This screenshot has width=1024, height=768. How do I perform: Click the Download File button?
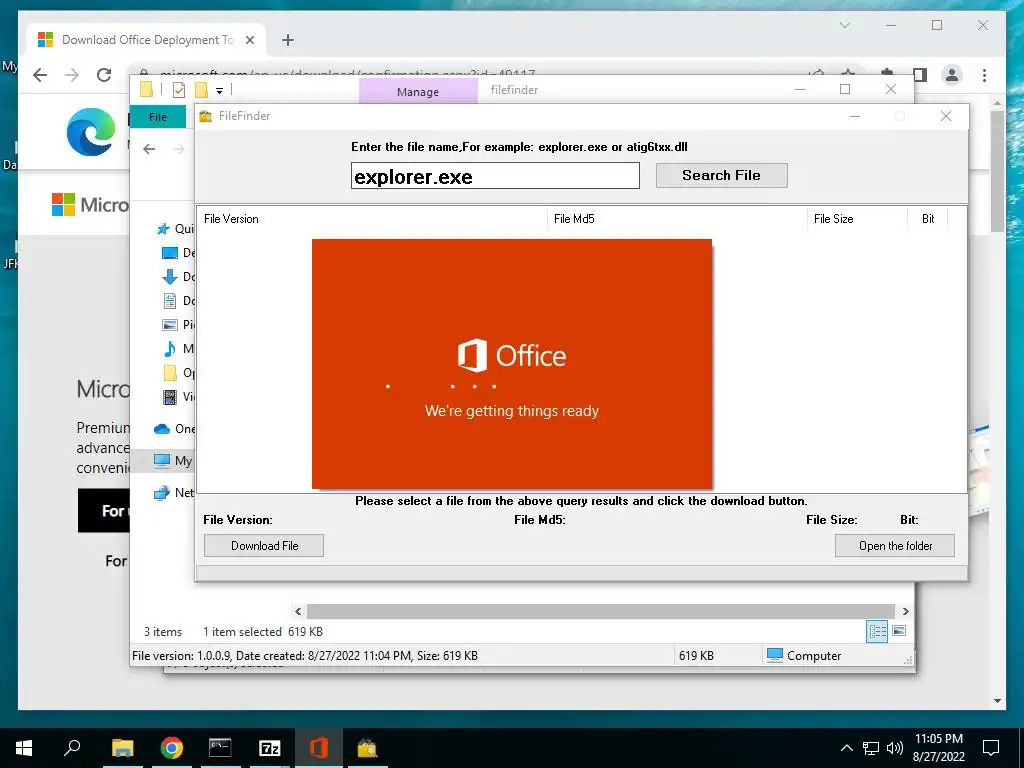264,546
